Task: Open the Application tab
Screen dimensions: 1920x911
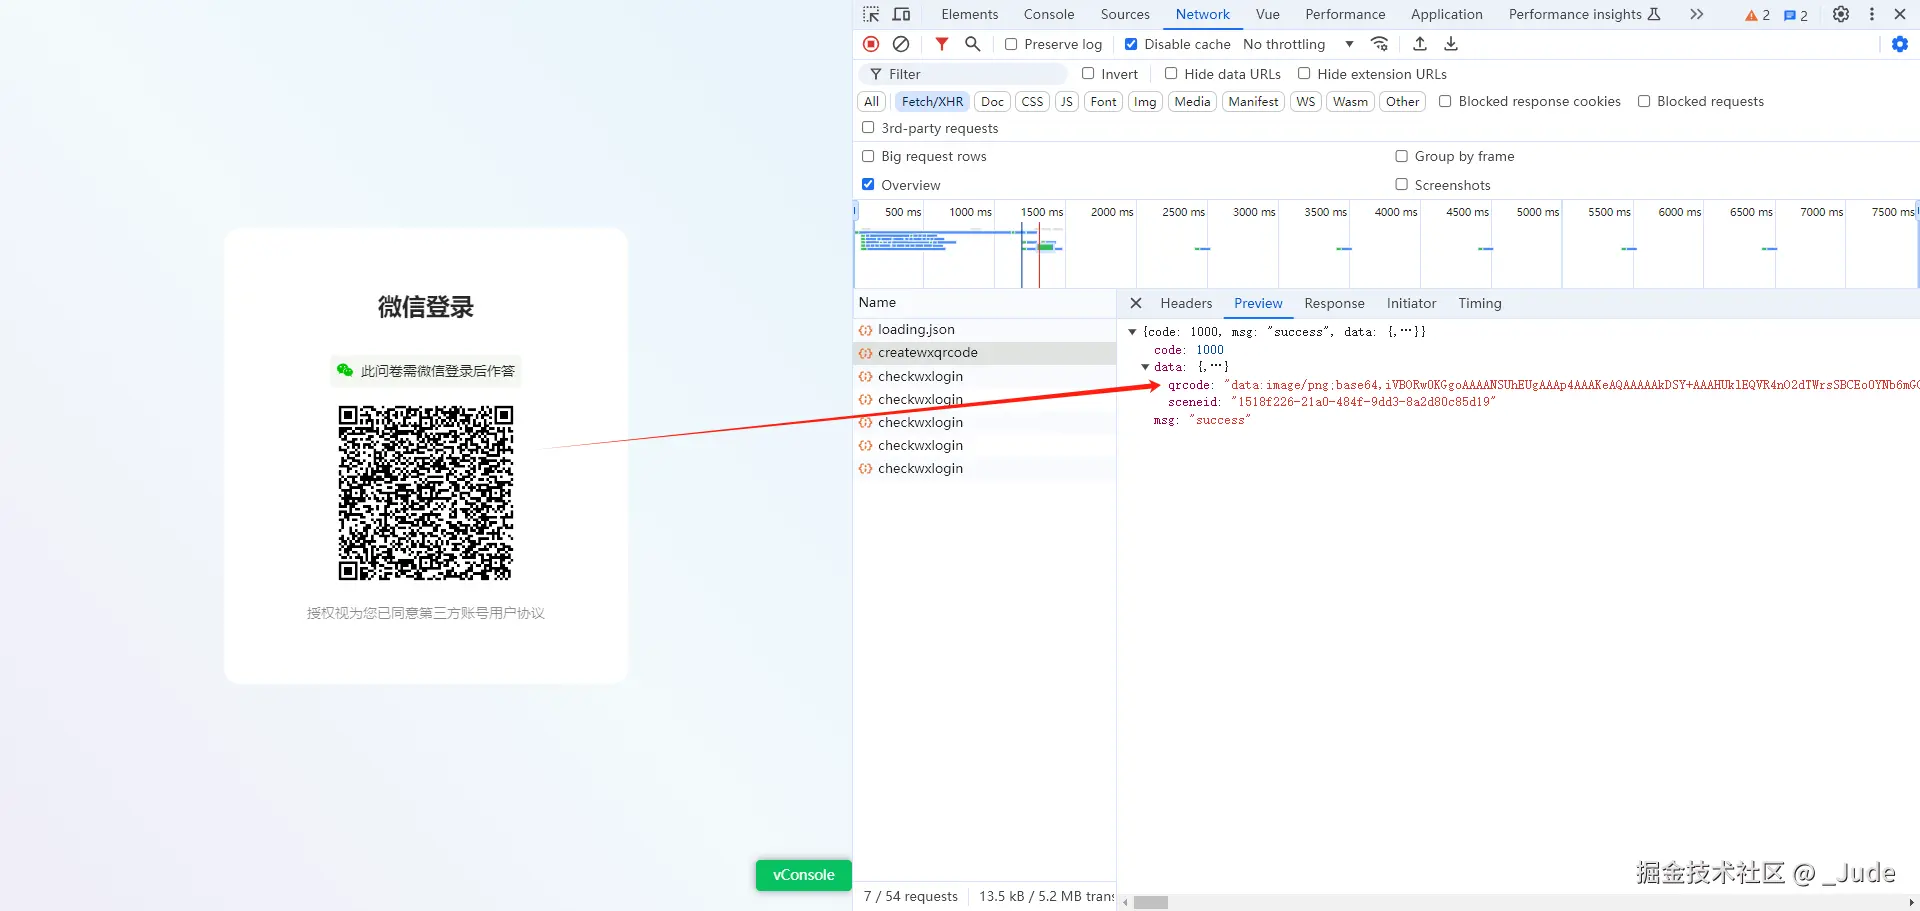Action: coord(1447,14)
